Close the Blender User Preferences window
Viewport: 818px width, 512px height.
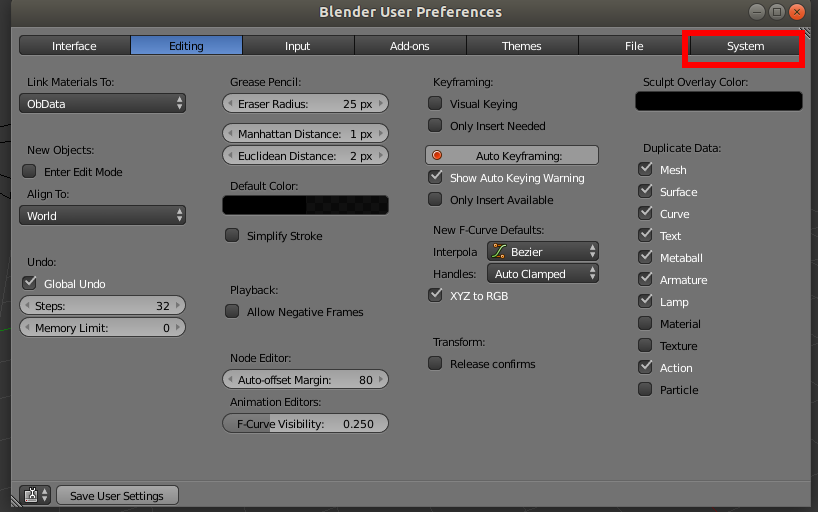click(797, 11)
